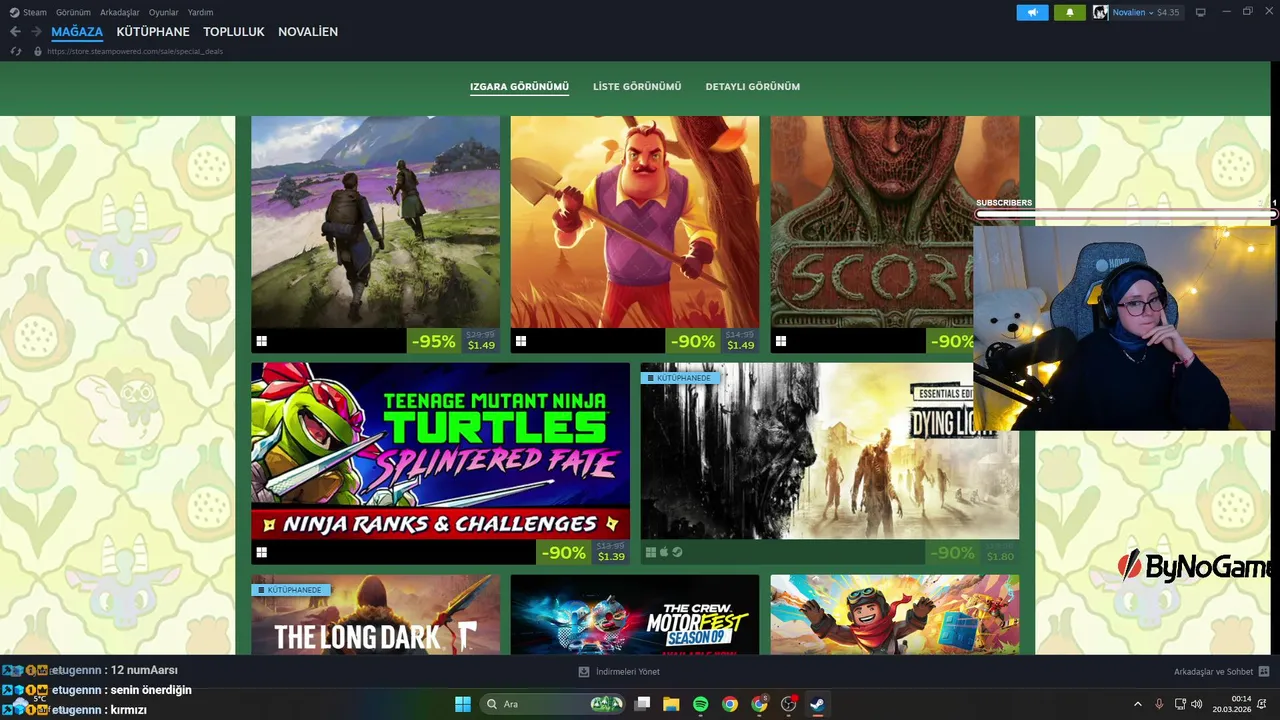Screen dimensions: 1280x720
Task: Click the $4.35 wallet balance
Action: [x=1168, y=12]
